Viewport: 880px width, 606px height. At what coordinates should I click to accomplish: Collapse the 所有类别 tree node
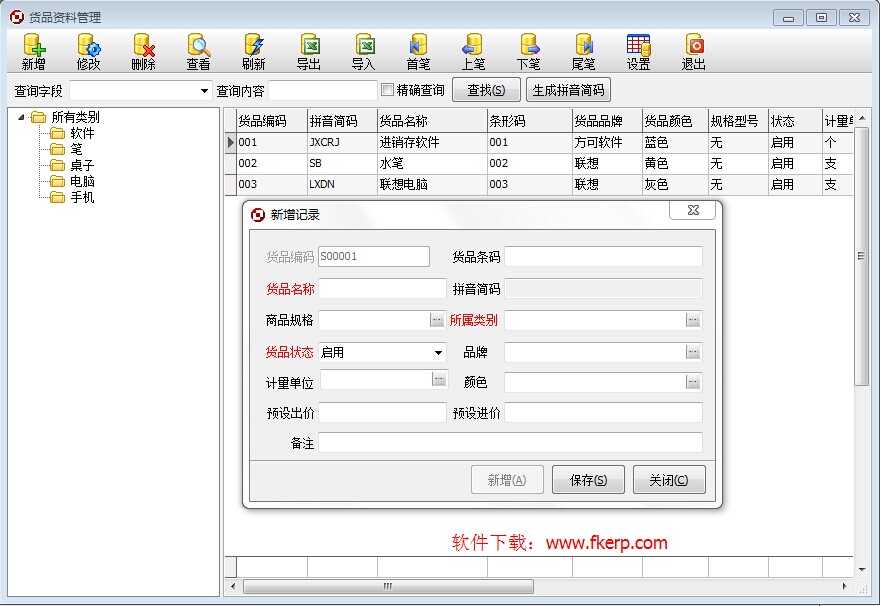[21, 117]
